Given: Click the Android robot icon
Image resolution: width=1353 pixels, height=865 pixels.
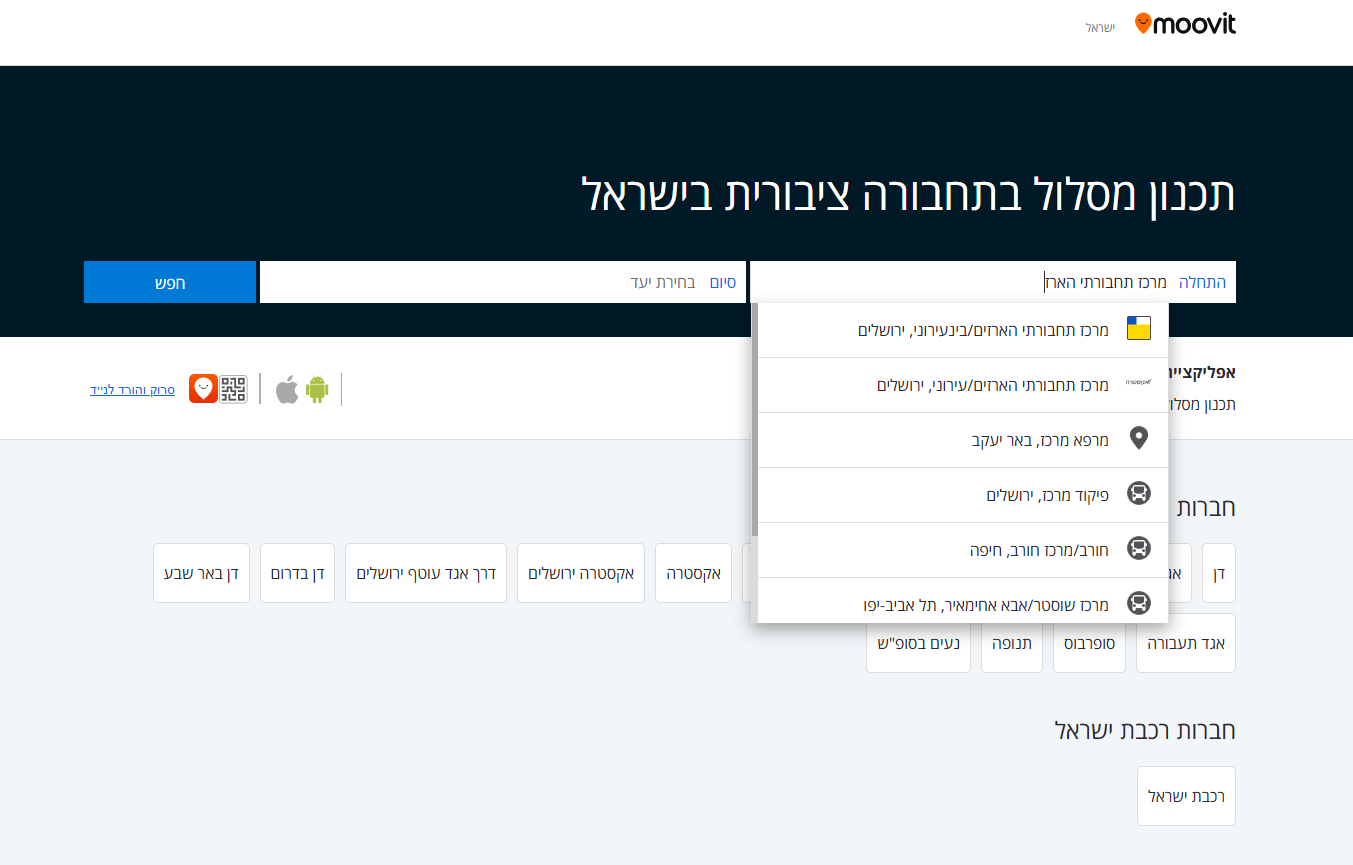Looking at the screenshot, I should click(318, 388).
